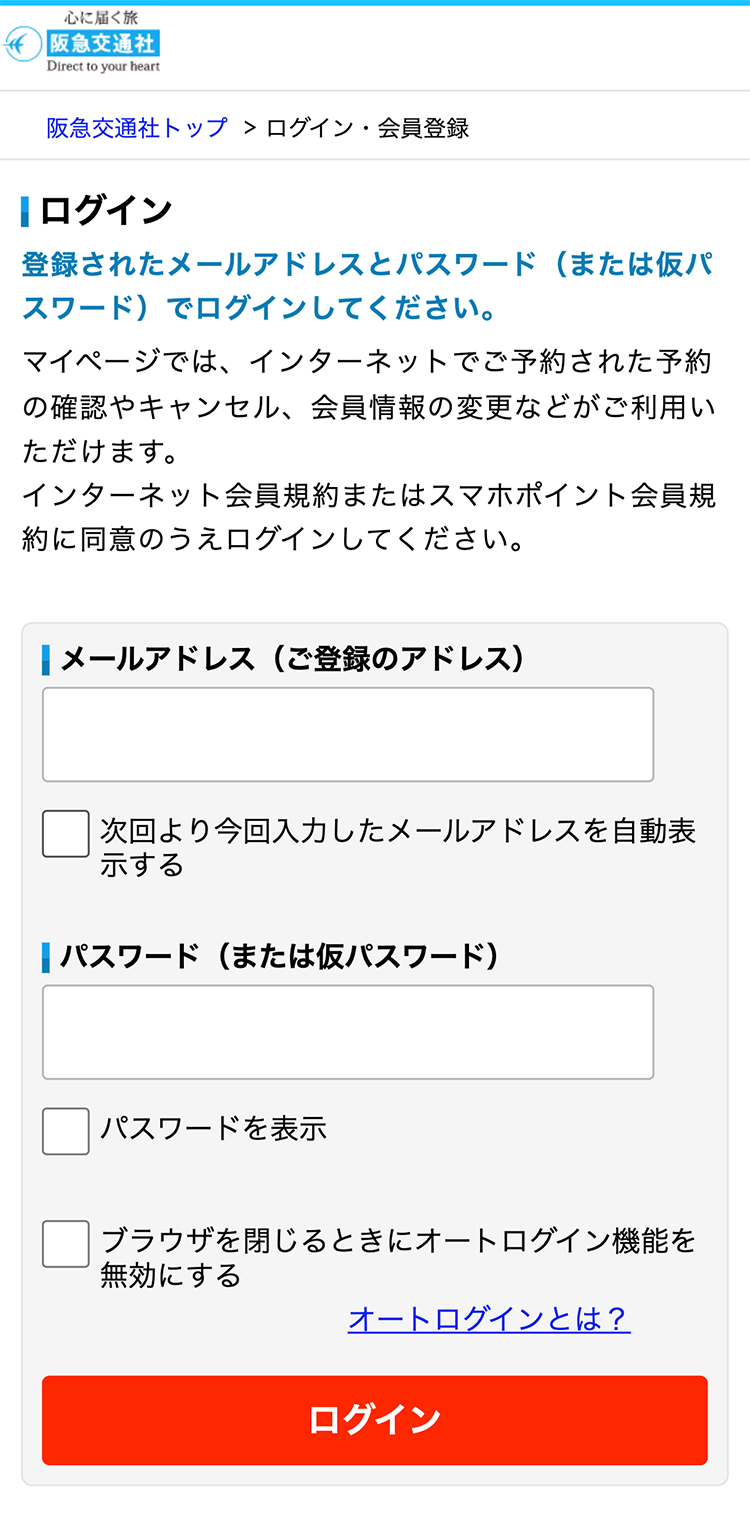Click the Direct to your heart tagline
Screen dimensions: 750x1520
coord(103,67)
